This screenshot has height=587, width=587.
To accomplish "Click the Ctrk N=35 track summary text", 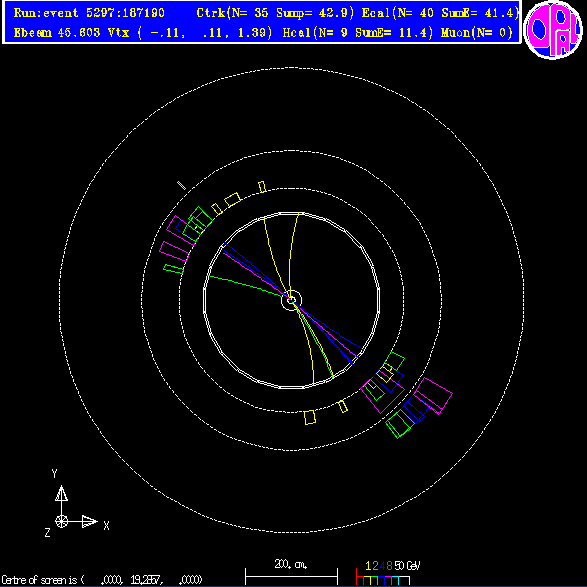I will (275, 13).
